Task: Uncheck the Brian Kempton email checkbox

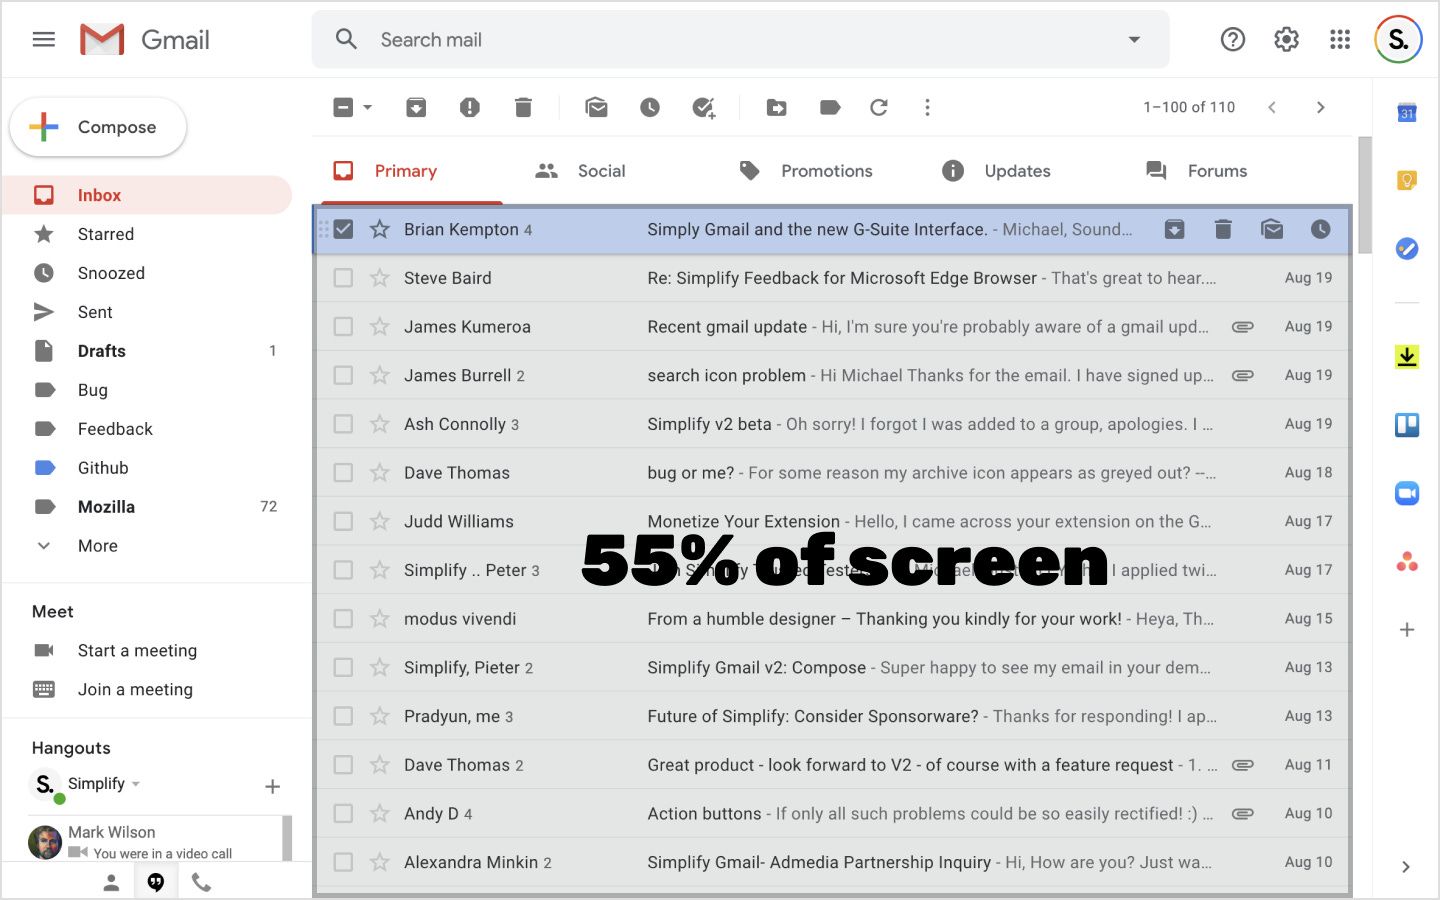Action: tap(343, 229)
